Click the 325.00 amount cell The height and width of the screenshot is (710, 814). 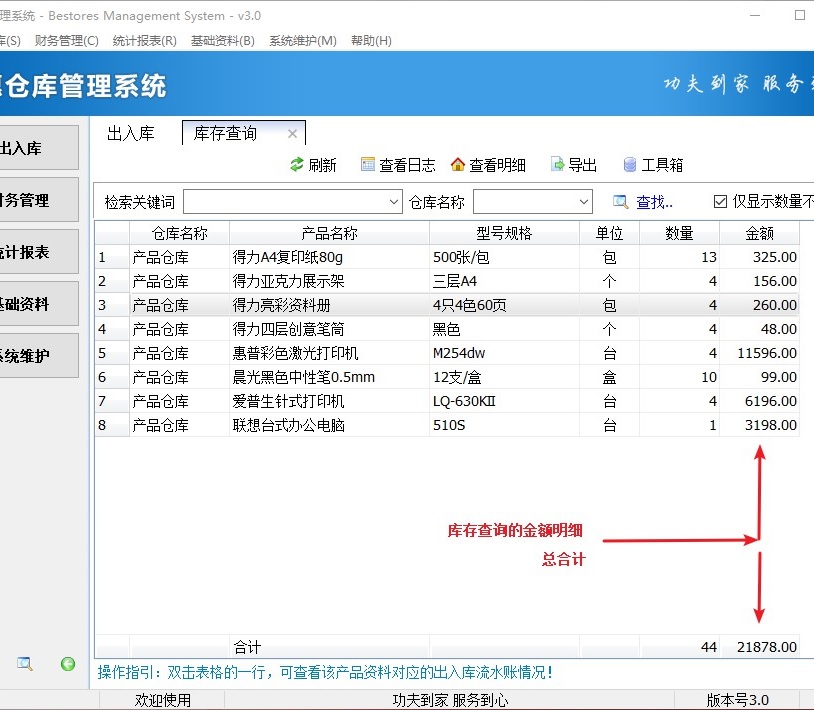(759, 257)
